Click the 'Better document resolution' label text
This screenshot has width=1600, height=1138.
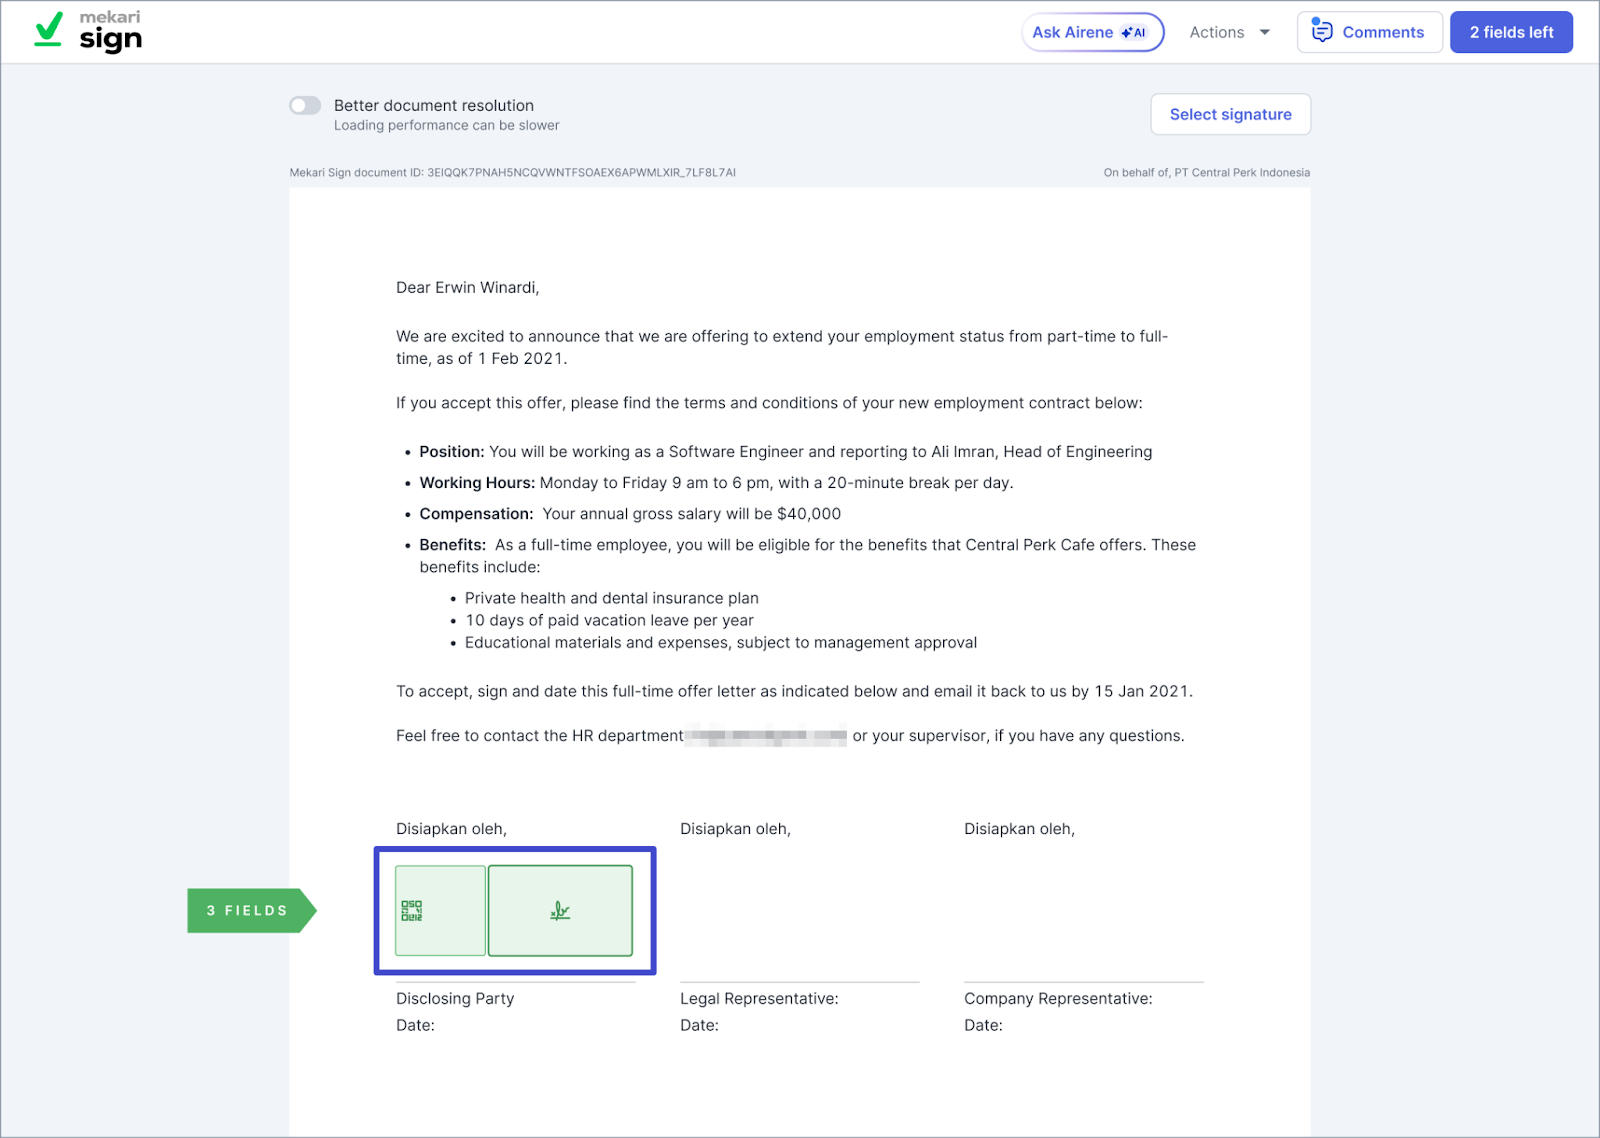tap(433, 106)
